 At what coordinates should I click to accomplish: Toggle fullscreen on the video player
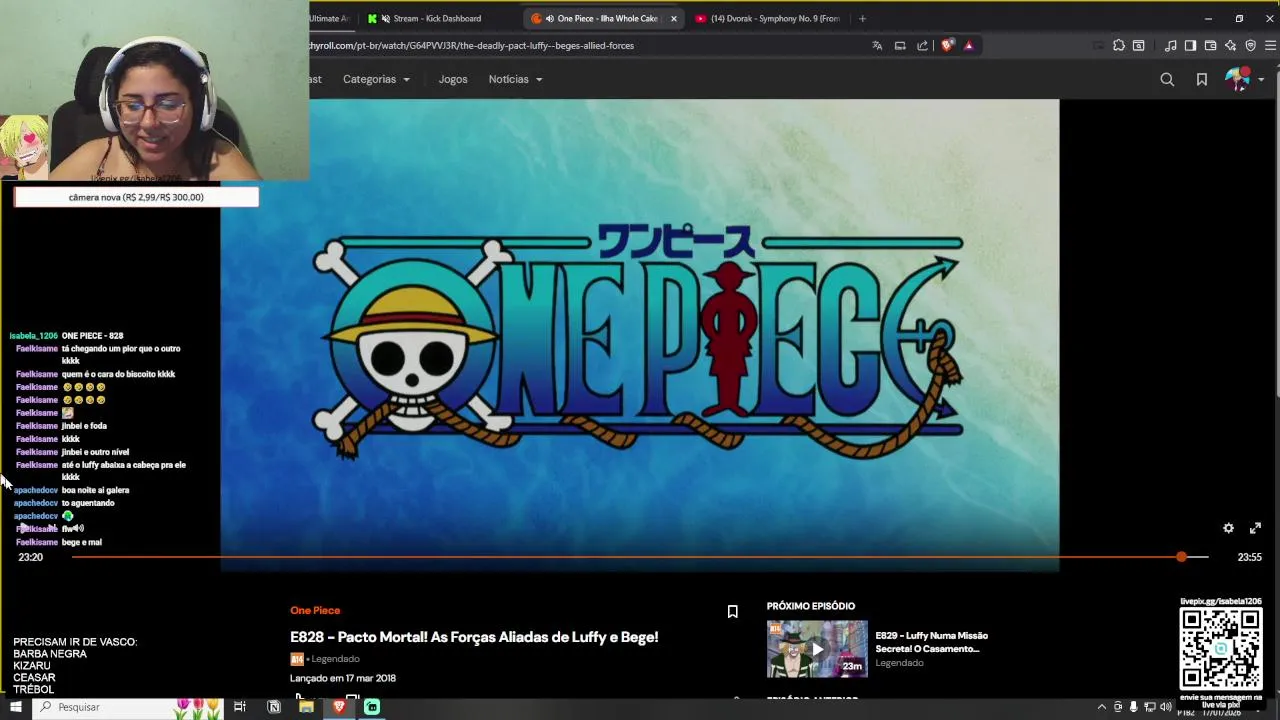(x=1256, y=528)
